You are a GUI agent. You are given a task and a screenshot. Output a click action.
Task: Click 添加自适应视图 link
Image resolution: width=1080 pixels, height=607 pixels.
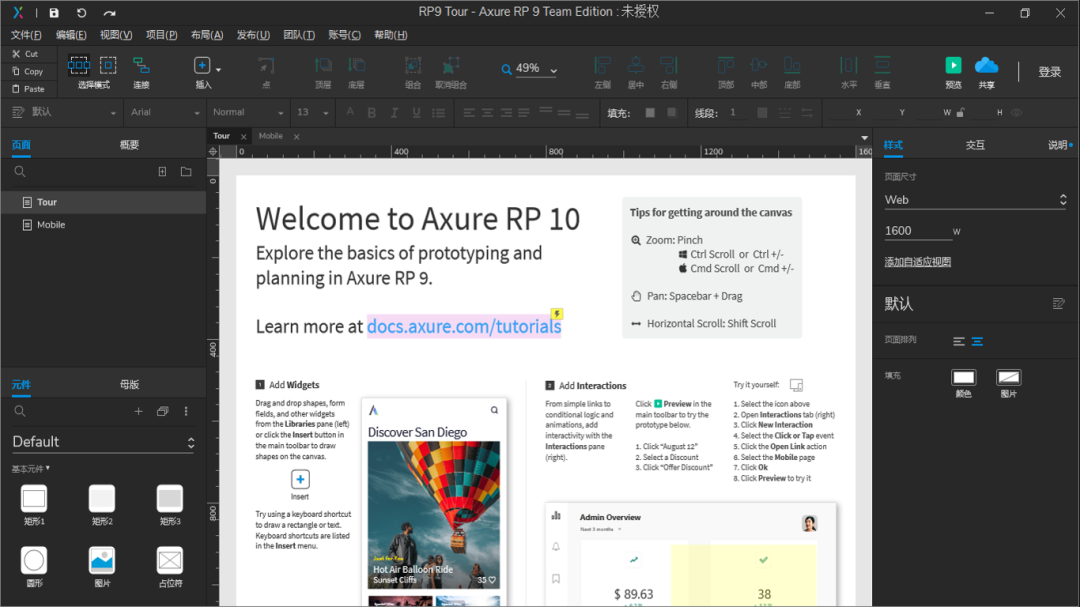pos(917,262)
